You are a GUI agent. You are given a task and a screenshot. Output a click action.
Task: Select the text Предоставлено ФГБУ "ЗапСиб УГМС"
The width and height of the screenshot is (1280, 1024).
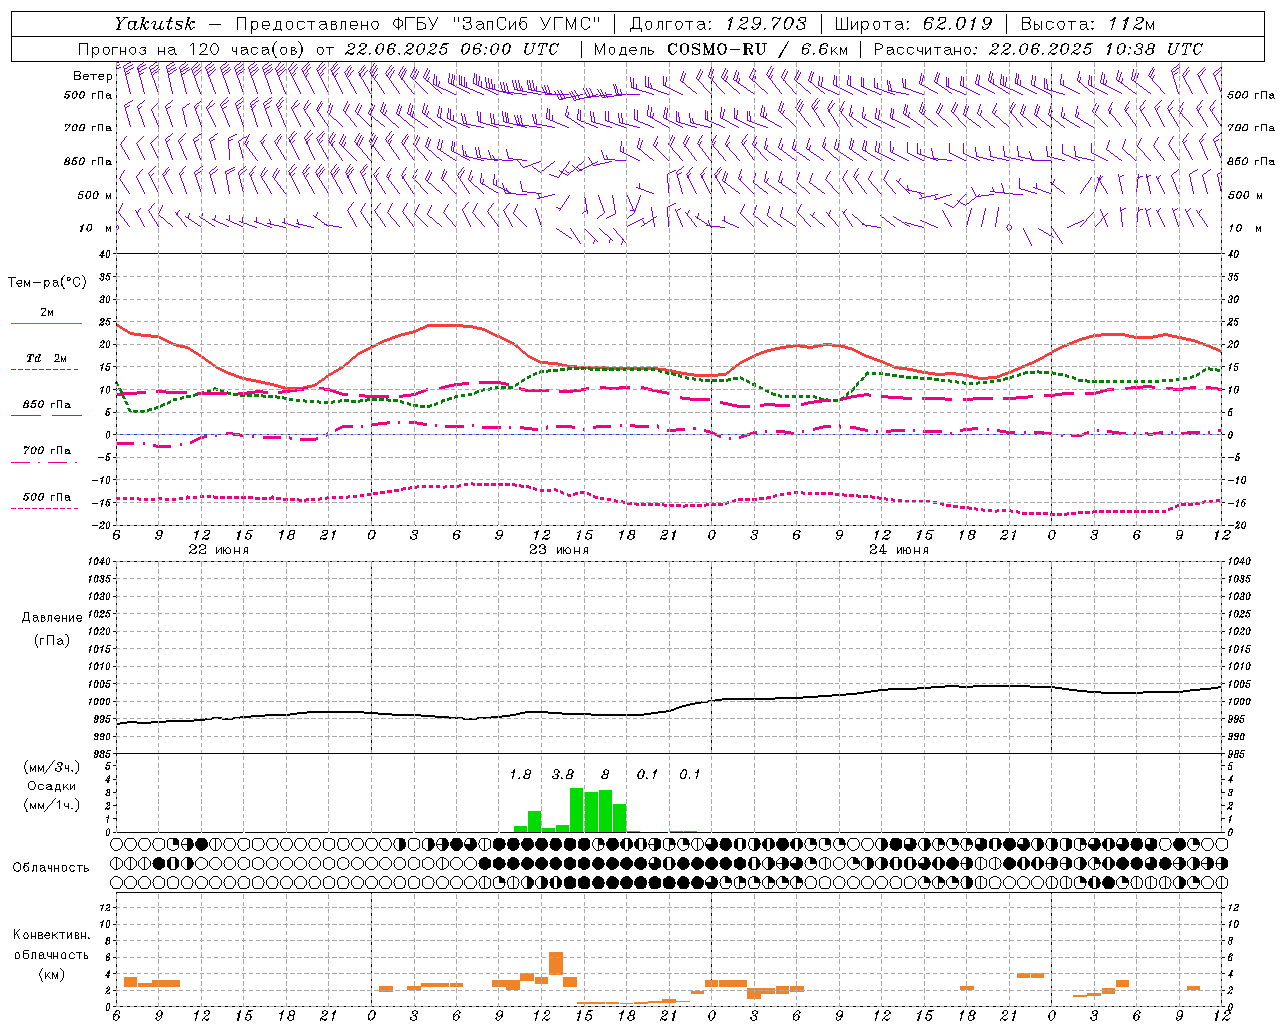pos(418,24)
